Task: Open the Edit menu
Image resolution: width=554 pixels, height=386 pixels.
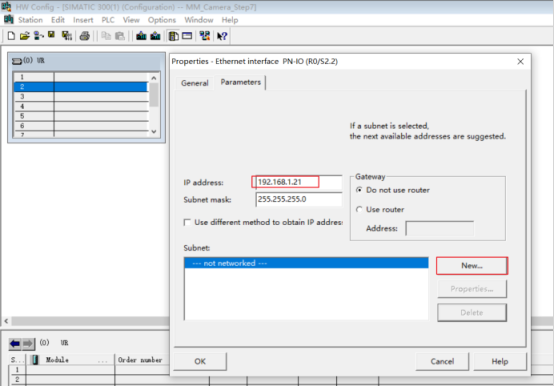Action: (x=58, y=20)
